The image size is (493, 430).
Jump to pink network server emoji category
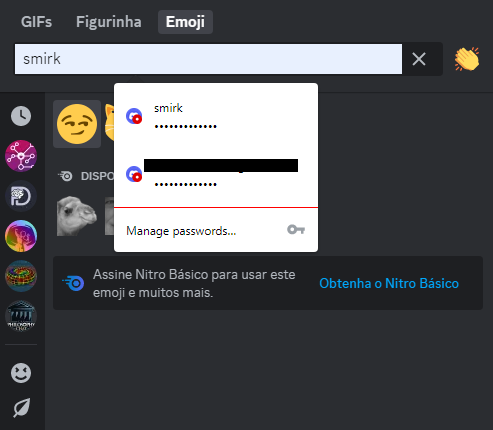(21, 156)
